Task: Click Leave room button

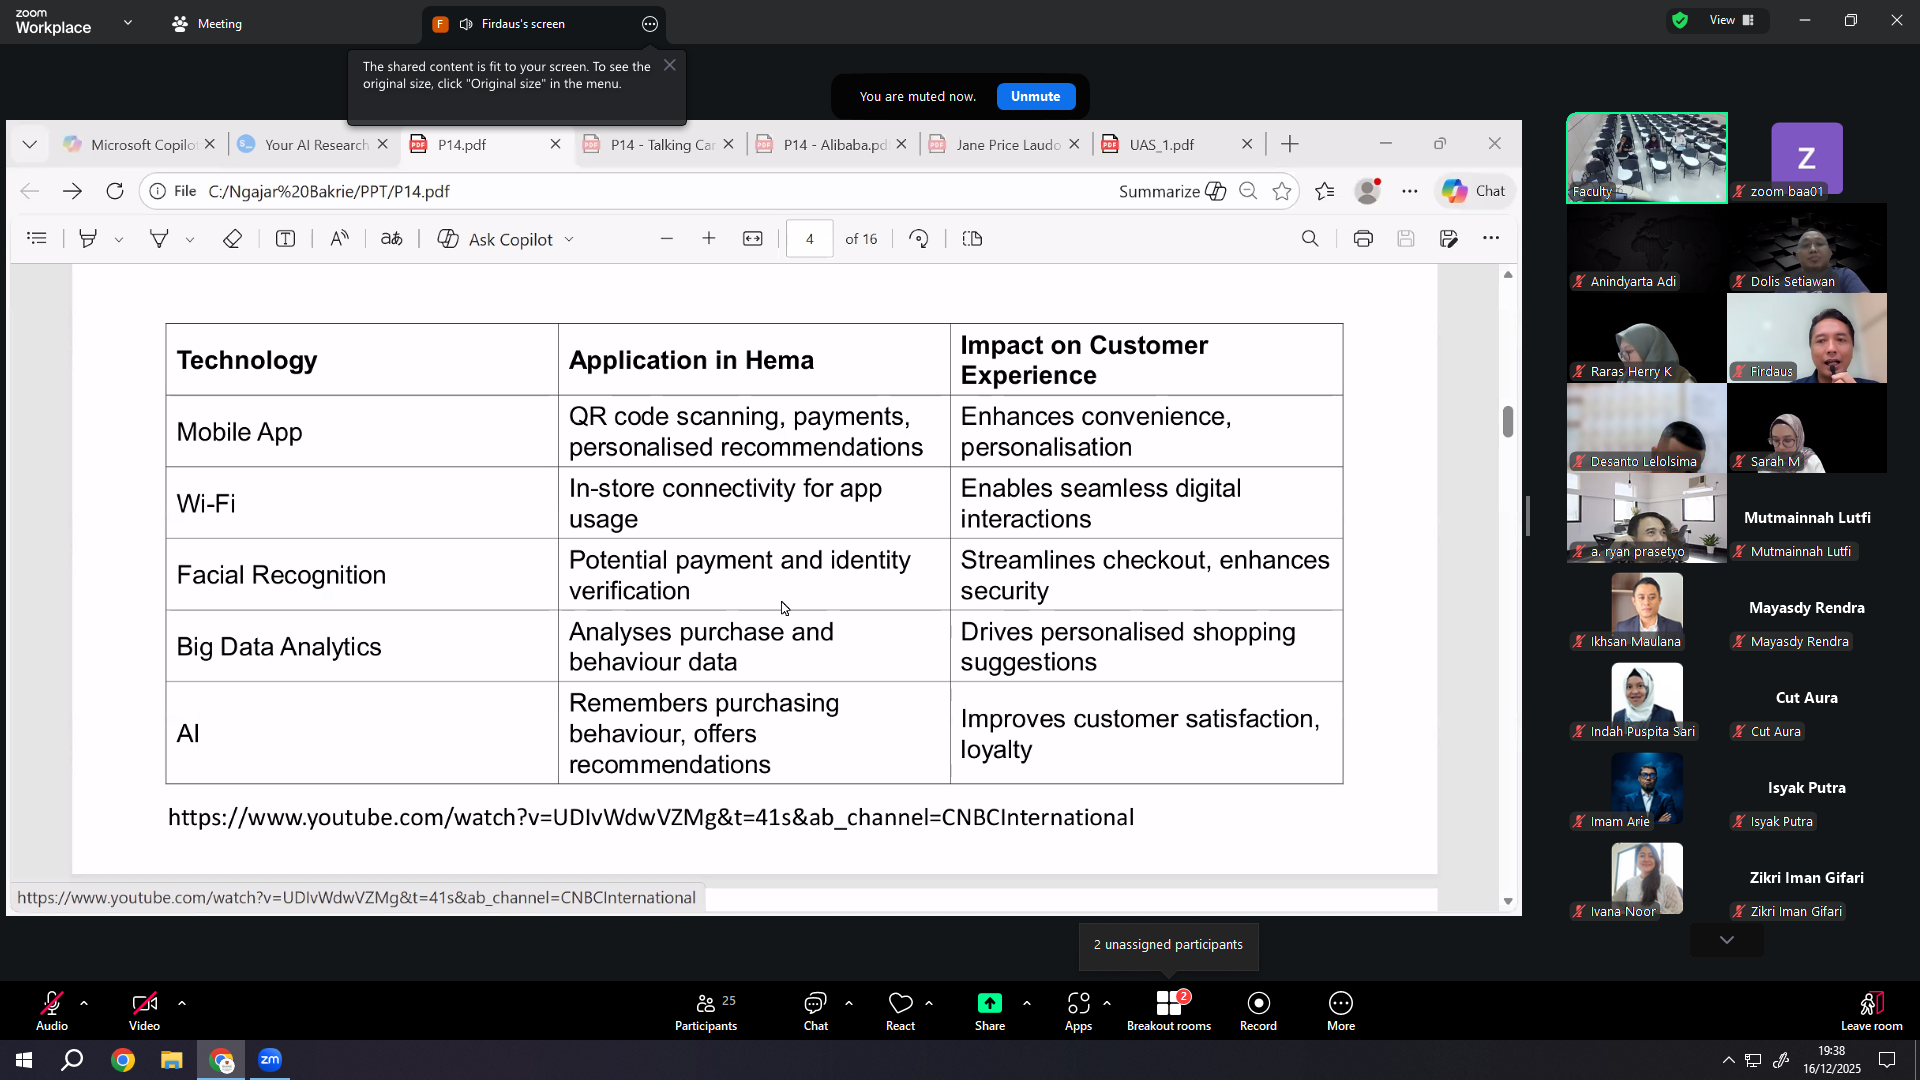Action: (1871, 1011)
